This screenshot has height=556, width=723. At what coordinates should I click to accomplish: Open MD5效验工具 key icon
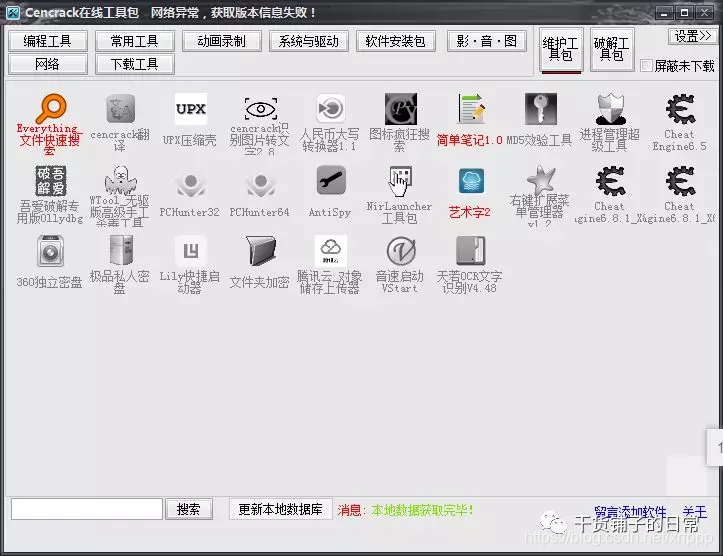540,109
